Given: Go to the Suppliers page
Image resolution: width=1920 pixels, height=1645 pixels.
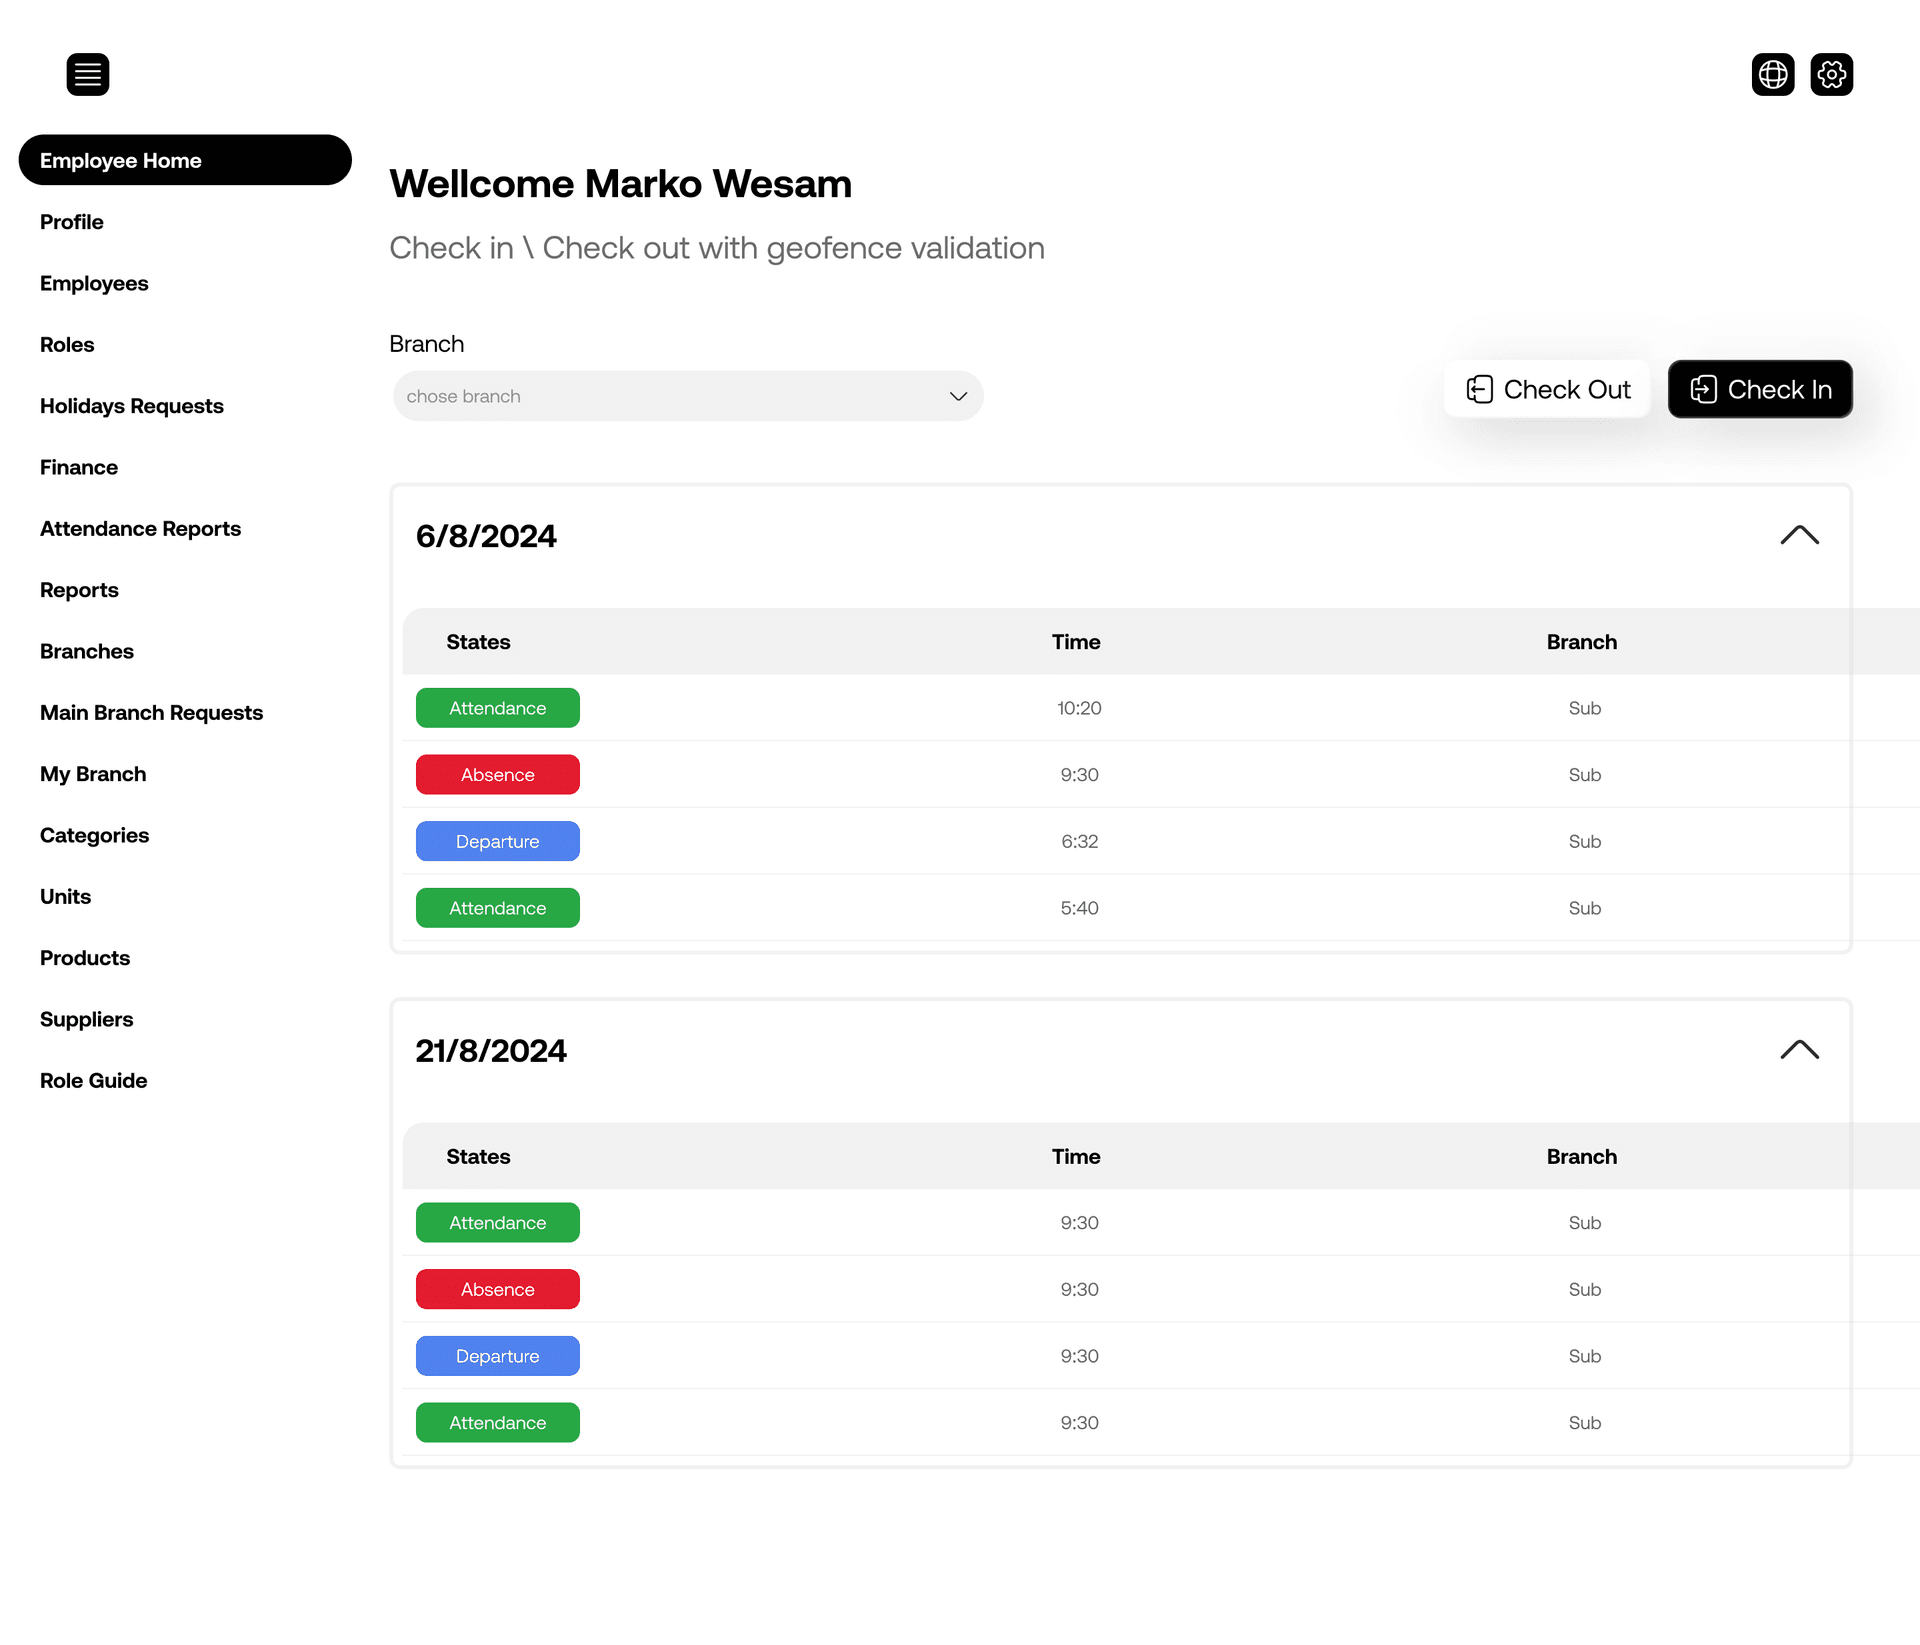Looking at the screenshot, I should [86, 1019].
